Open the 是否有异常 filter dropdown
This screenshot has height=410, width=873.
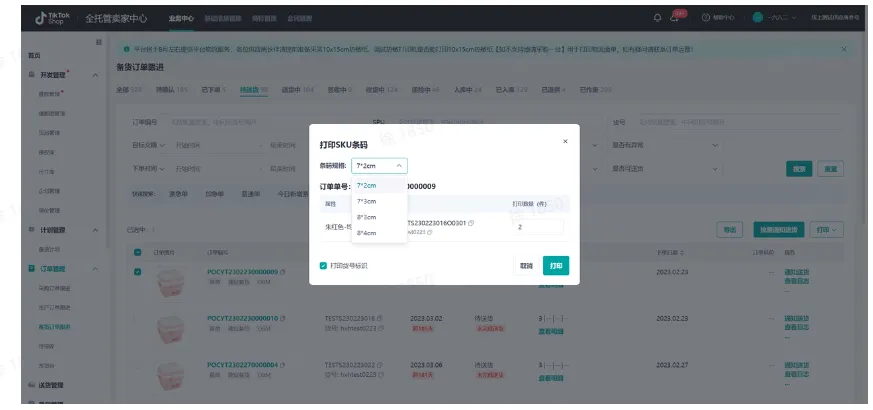click(x=665, y=145)
